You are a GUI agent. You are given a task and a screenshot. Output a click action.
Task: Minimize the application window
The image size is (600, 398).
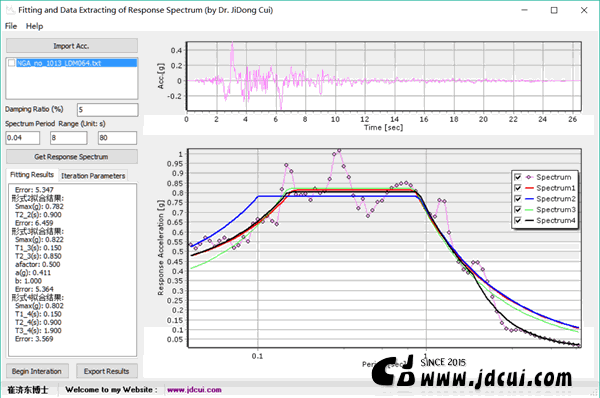point(524,10)
